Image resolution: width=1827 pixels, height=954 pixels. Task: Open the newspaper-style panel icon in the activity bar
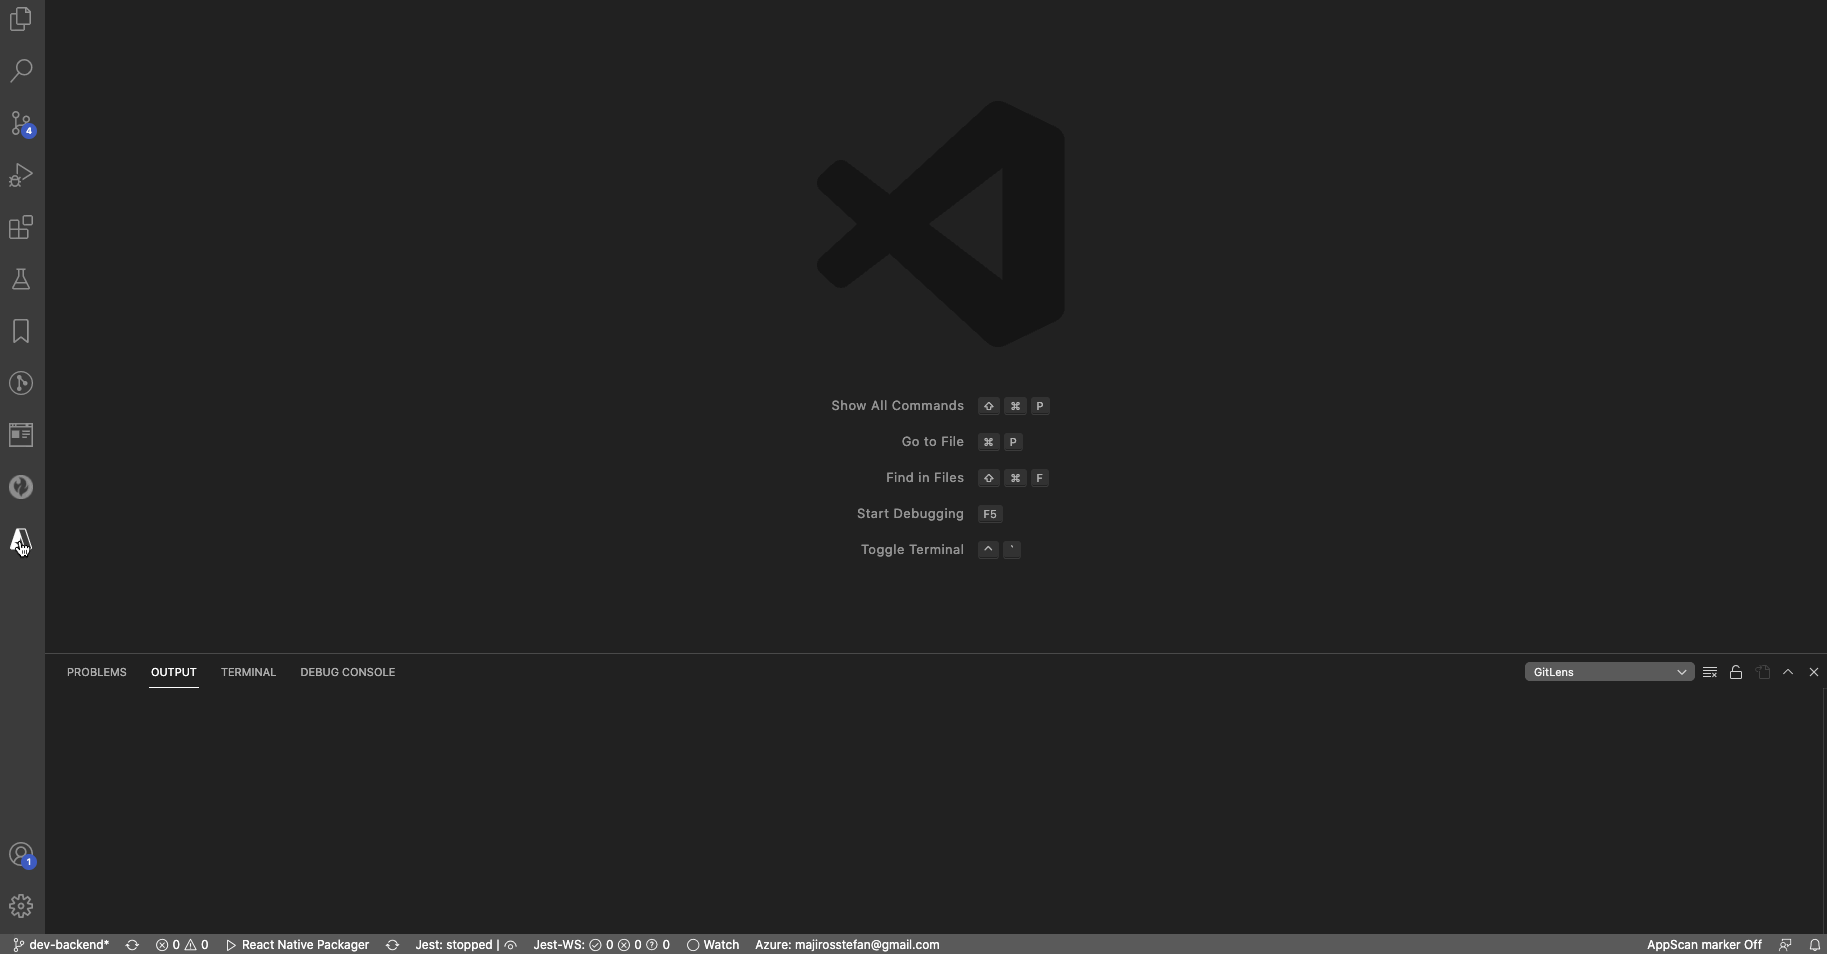click(21, 435)
